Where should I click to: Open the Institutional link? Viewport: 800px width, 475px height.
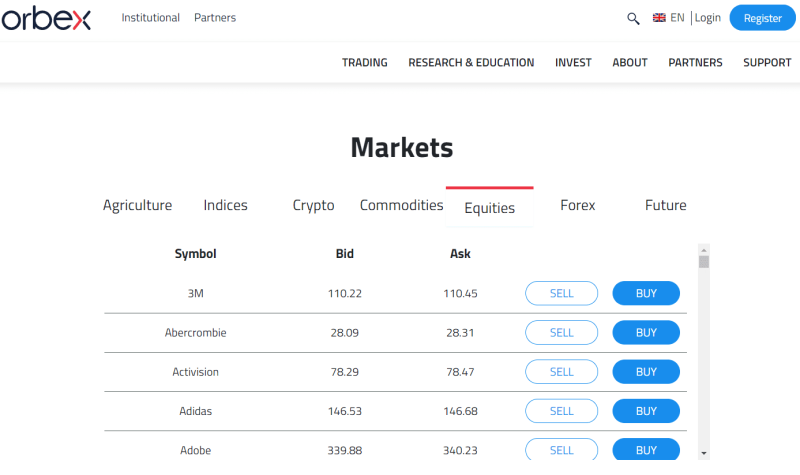(x=151, y=18)
